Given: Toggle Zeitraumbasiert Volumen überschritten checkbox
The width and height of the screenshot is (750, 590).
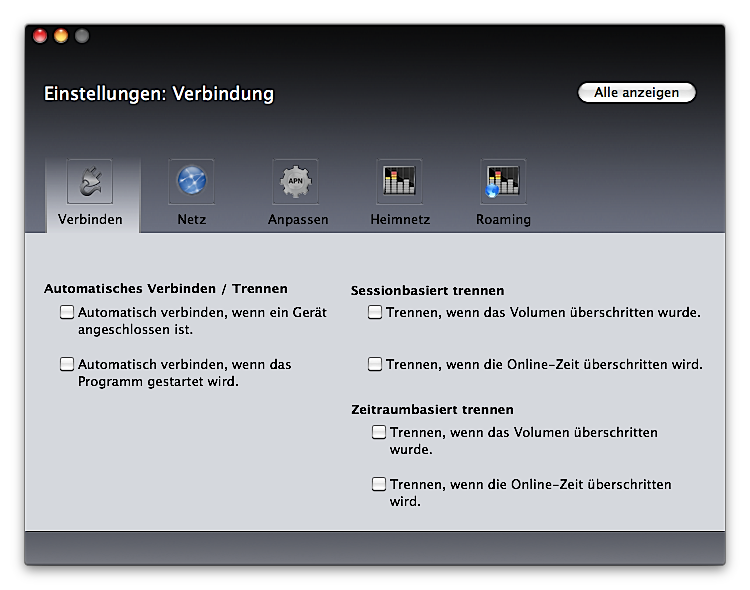Looking at the screenshot, I should click(379, 432).
